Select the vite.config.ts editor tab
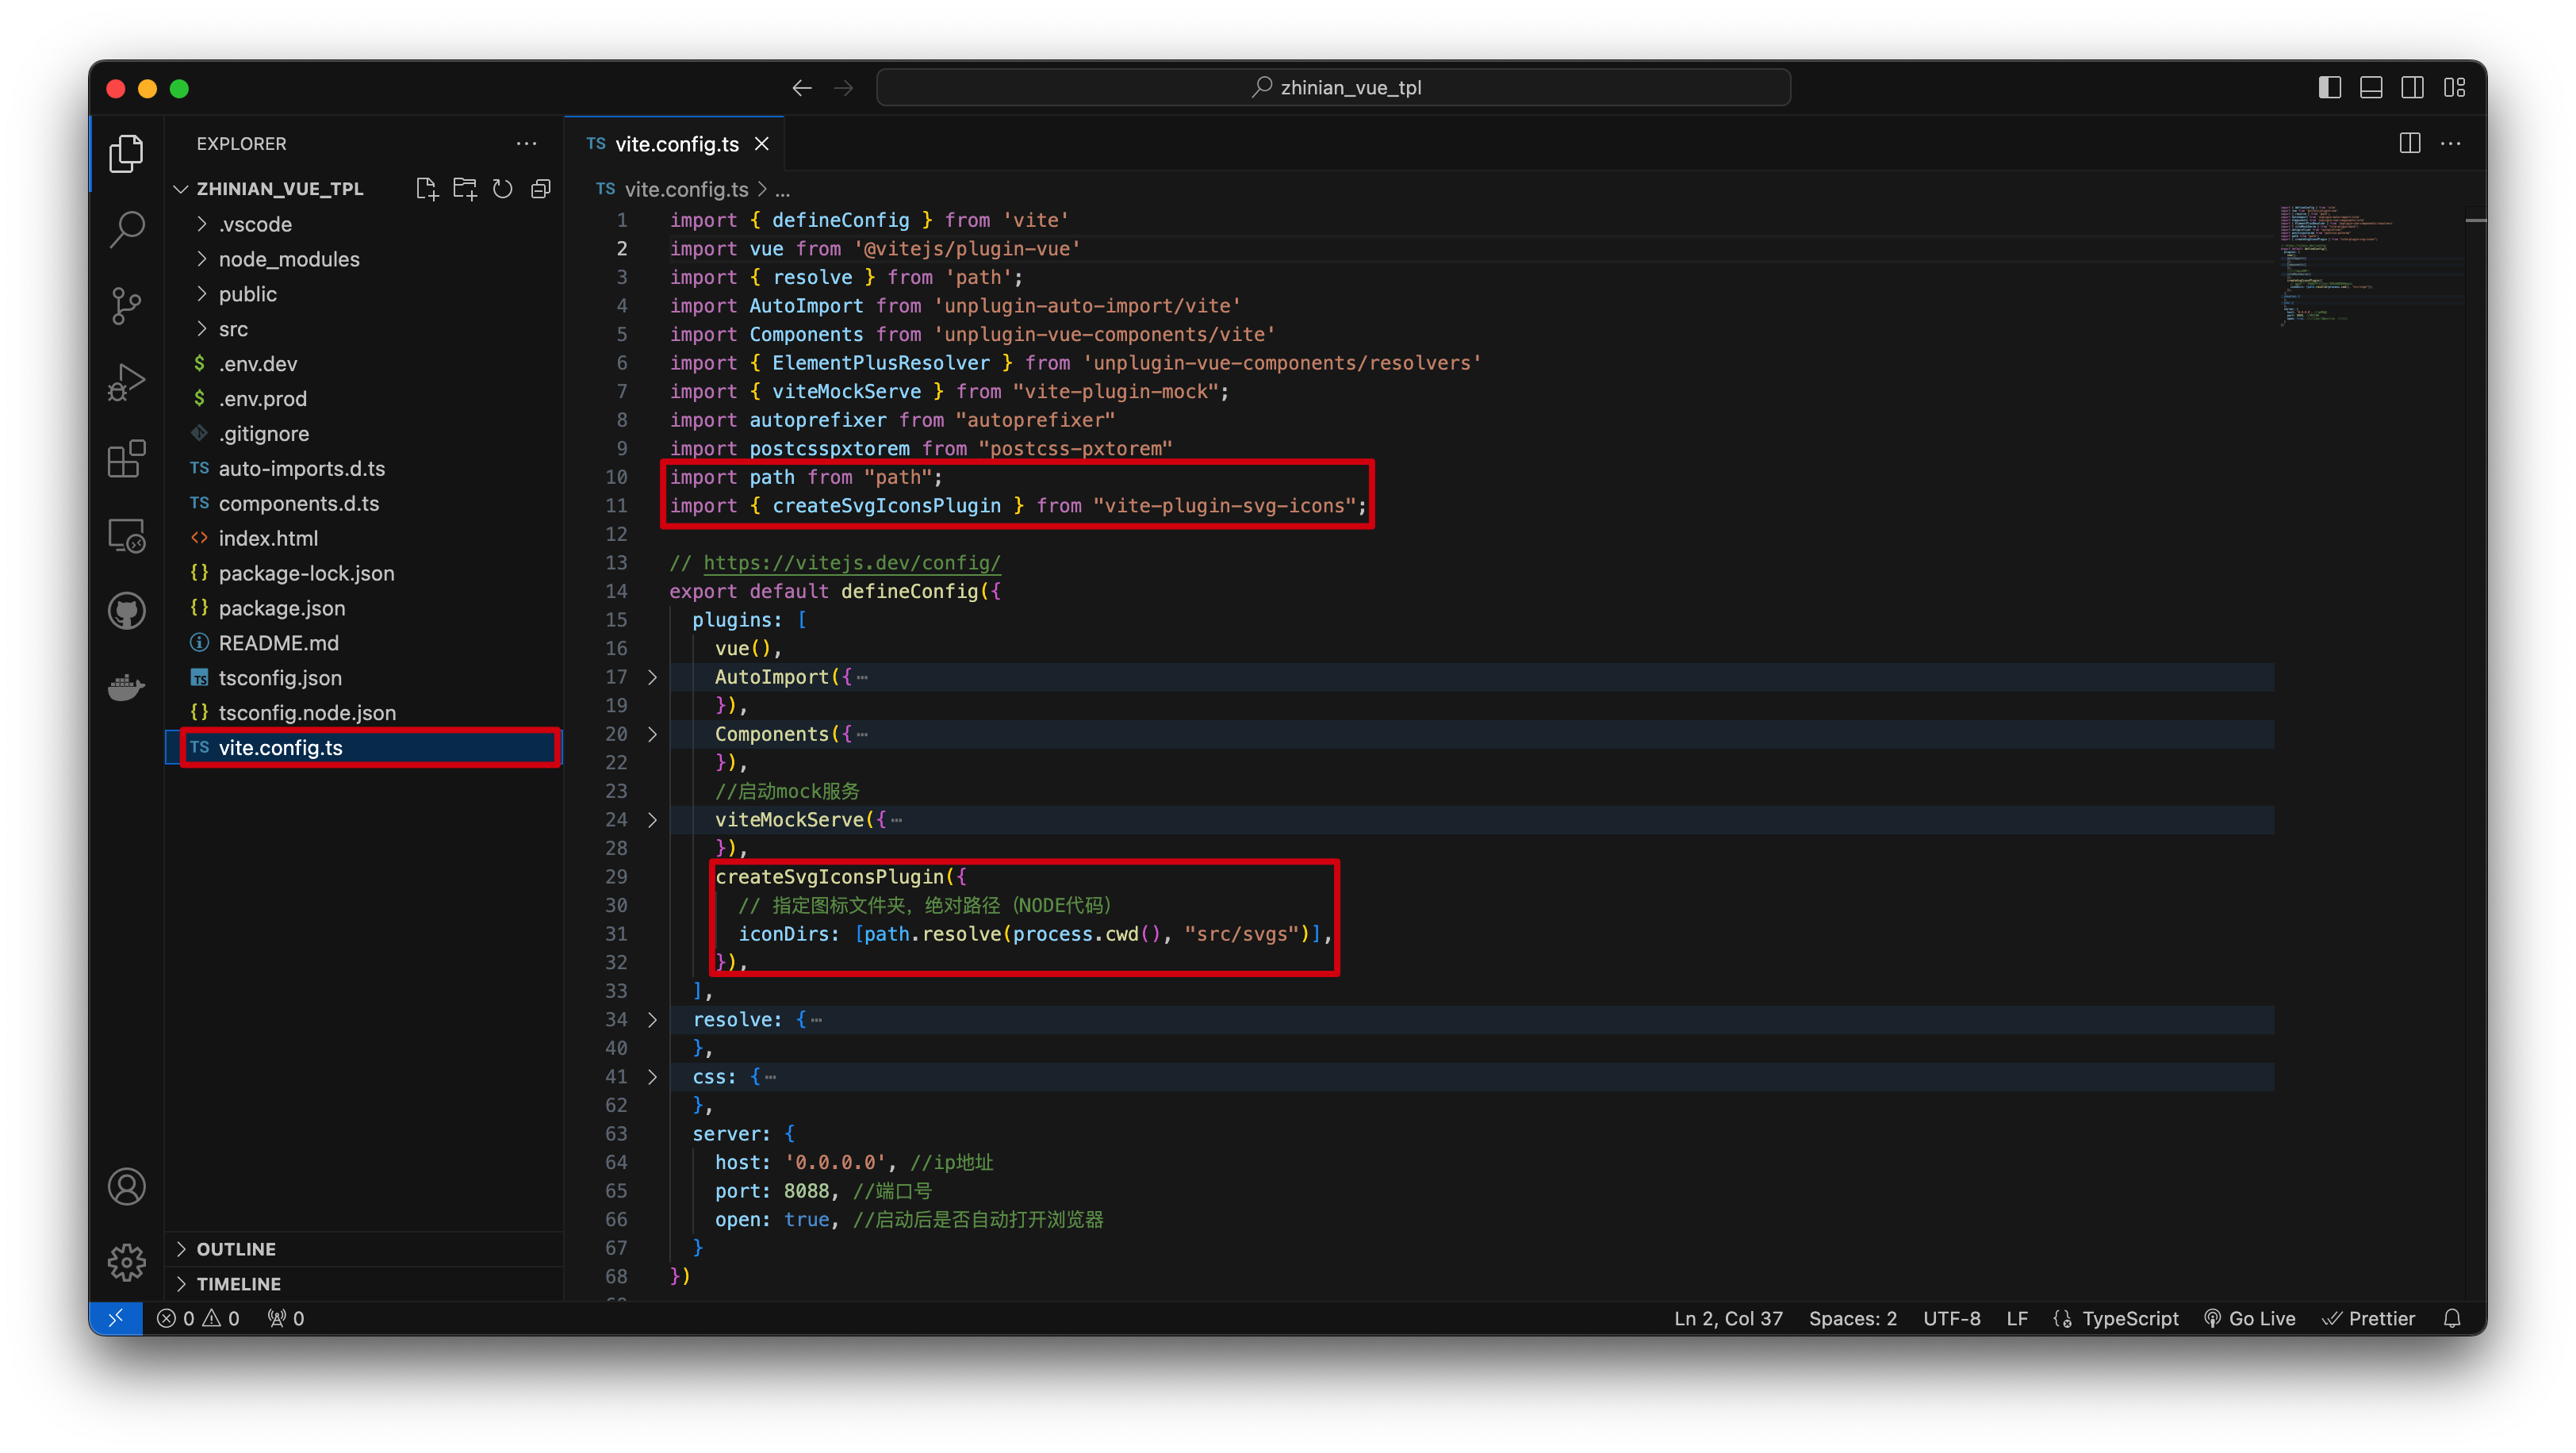Viewport: 2576px width, 1453px height. [x=675, y=144]
